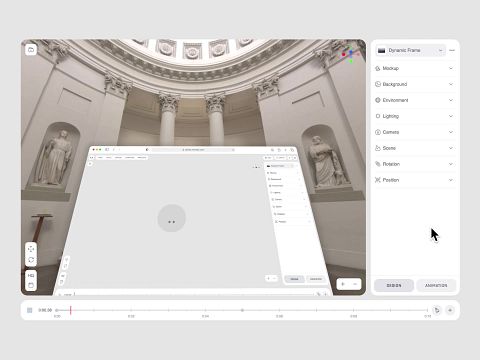Click the zoom out minus button
Screen dimensions: 480x360
[x=355, y=284]
